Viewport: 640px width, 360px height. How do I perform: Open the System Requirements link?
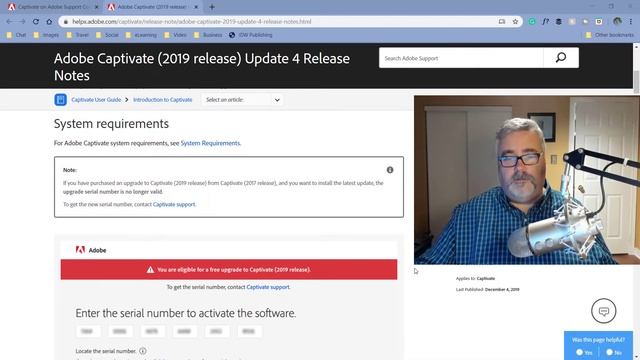[x=210, y=143]
